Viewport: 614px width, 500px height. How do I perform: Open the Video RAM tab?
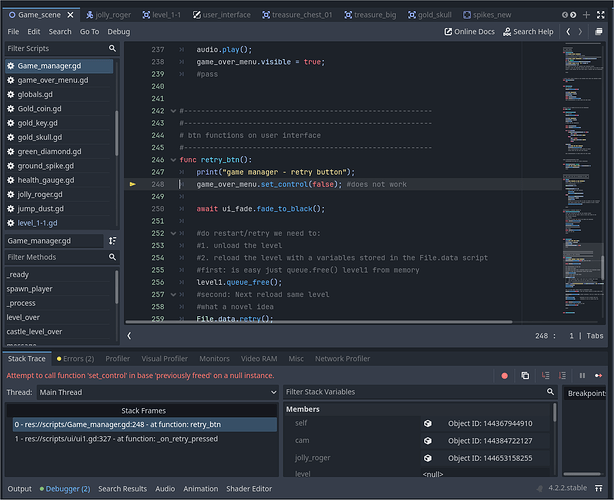[259, 359]
